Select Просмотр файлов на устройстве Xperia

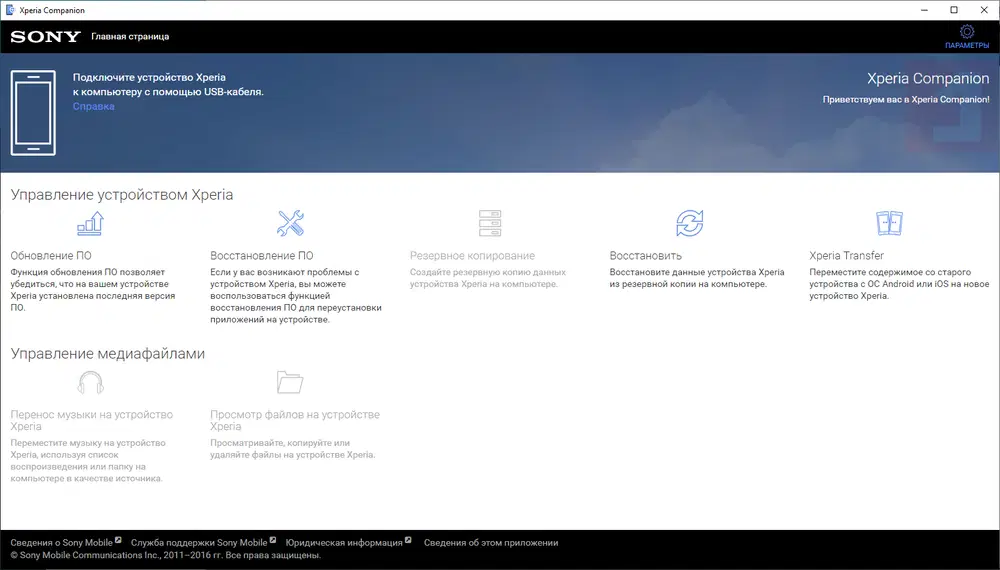[x=295, y=420]
